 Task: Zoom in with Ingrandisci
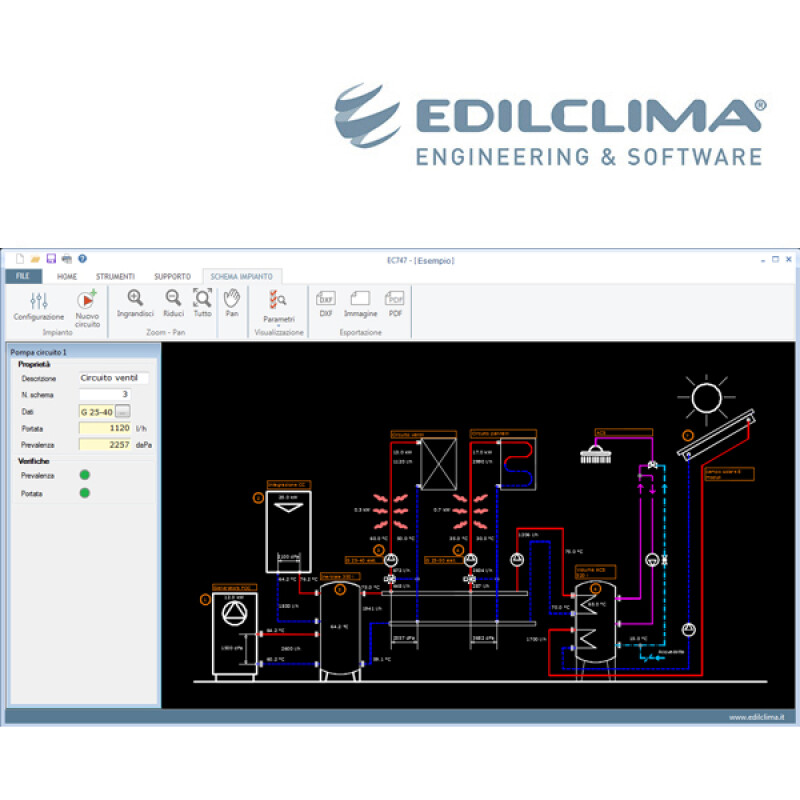click(x=135, y=304)
